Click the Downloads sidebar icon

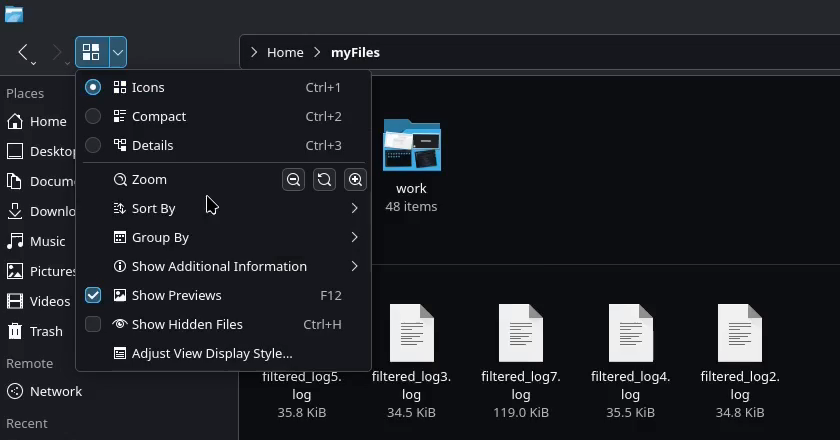point(15,211)
